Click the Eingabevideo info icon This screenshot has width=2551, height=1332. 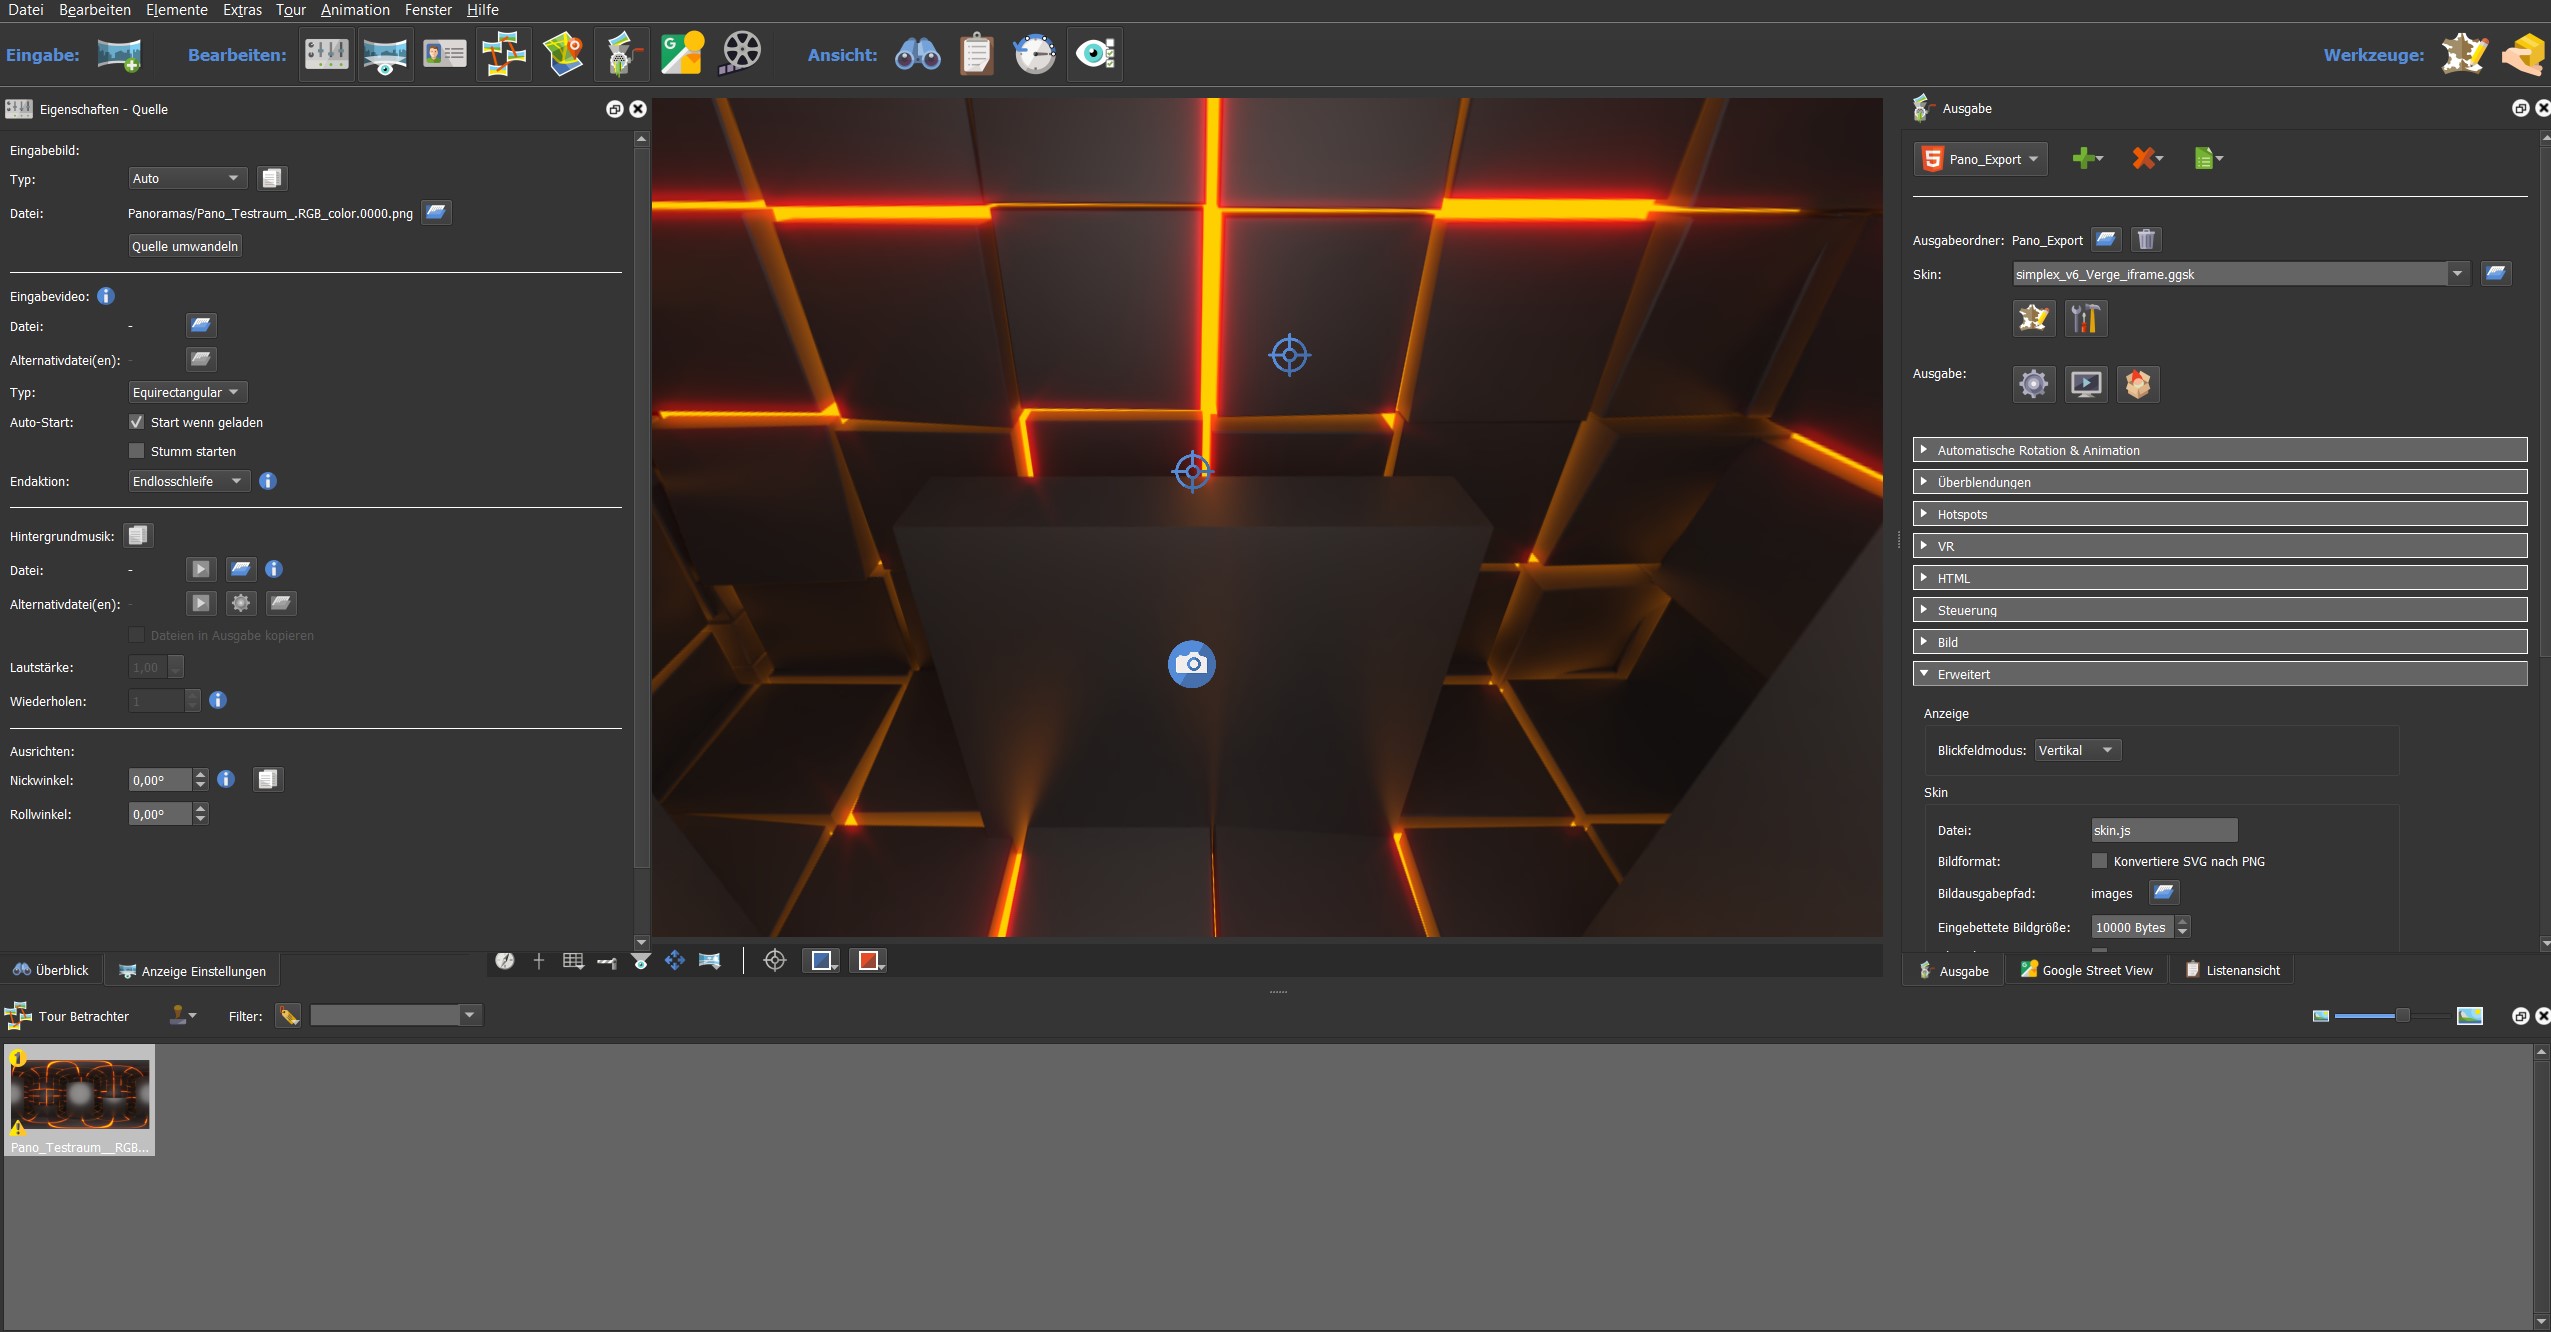click(x=106, y=296)
